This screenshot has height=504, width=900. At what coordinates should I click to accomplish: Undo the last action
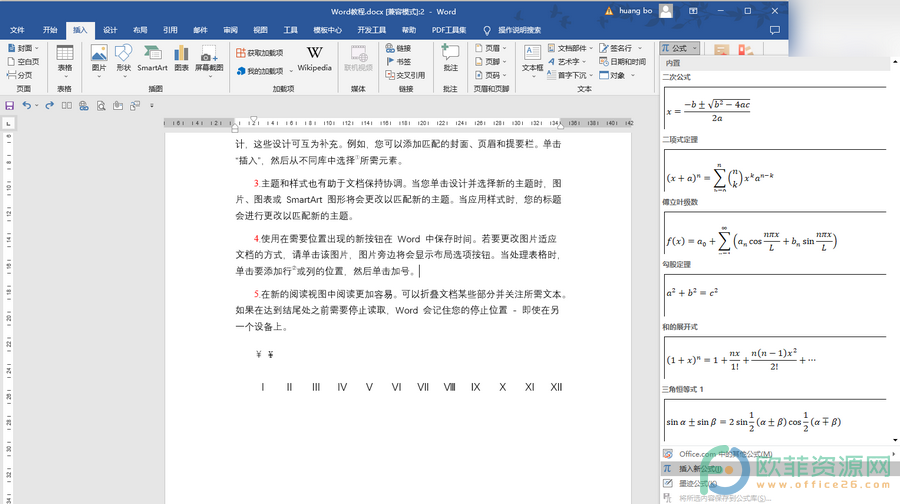tap(26, 106)
